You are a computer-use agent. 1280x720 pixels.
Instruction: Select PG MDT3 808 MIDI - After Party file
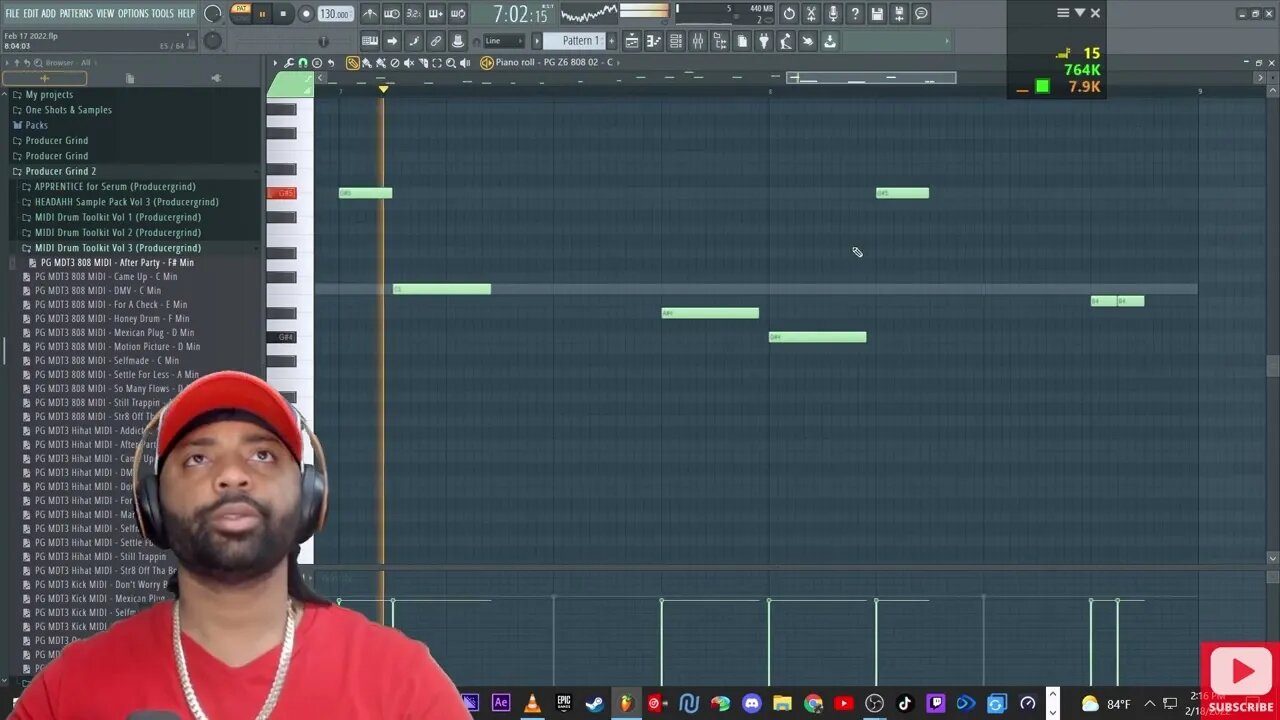click(117, 263)
